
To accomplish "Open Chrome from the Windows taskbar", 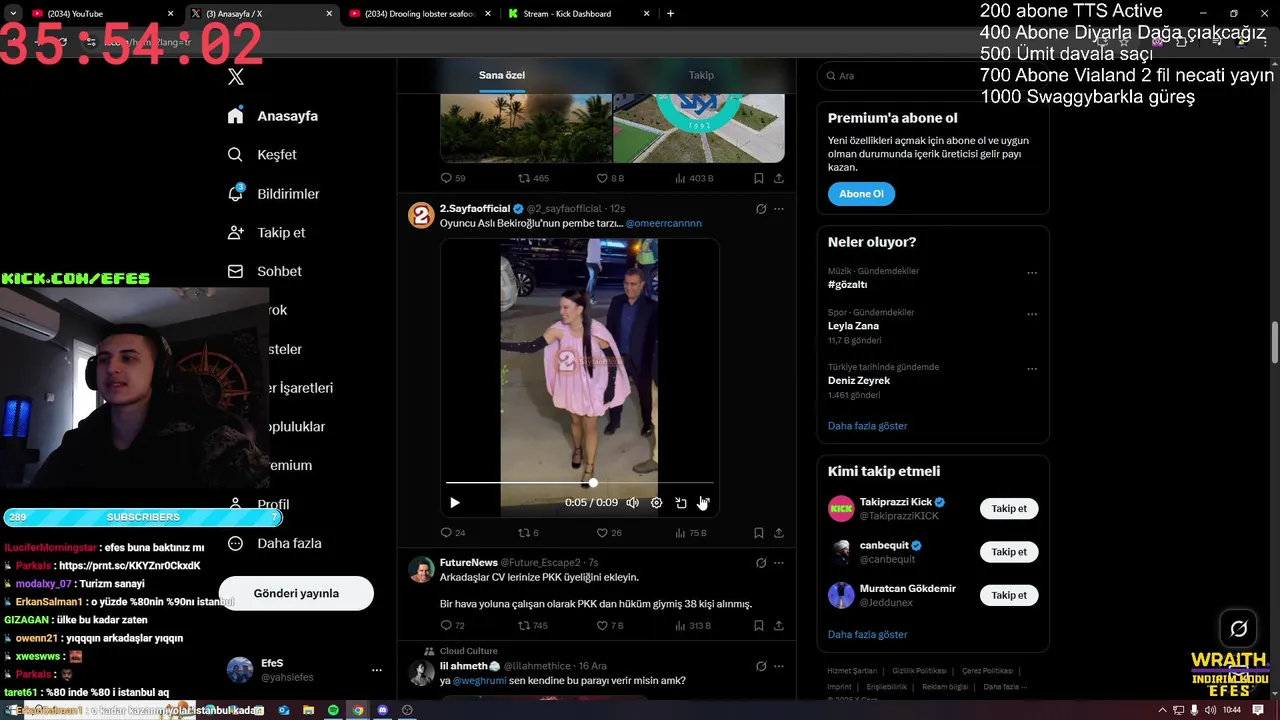I will (x=358, y=710).
